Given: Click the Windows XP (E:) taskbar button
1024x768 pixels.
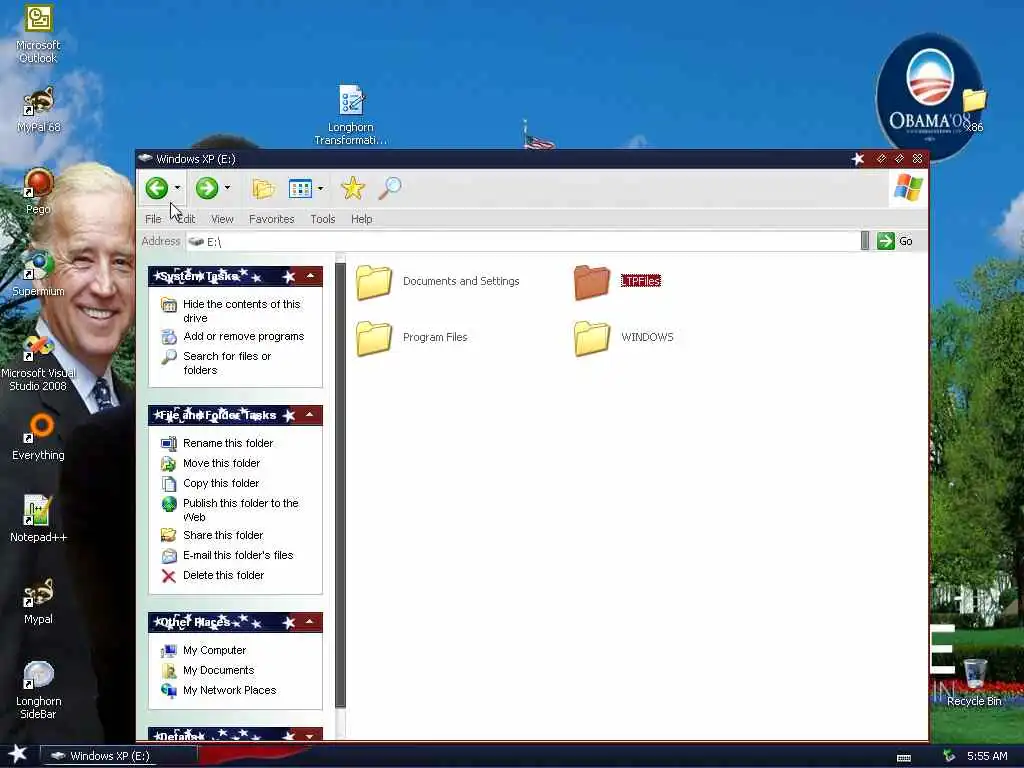Looking at the screenshot, I should coord(119,756).
